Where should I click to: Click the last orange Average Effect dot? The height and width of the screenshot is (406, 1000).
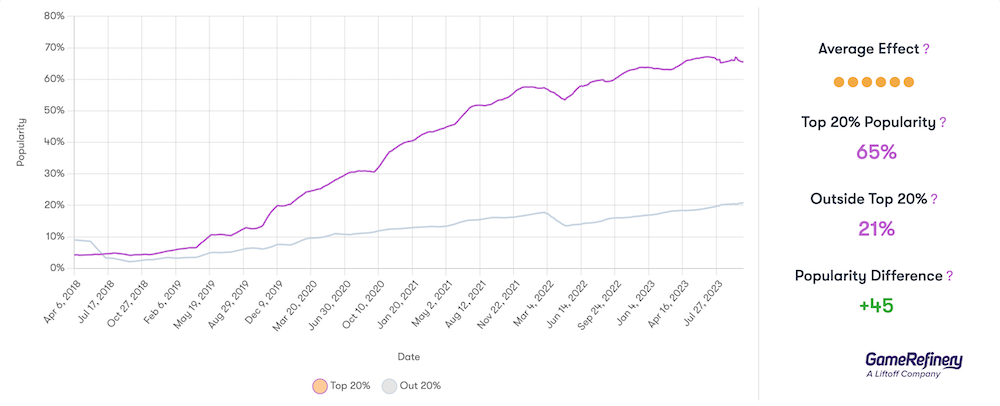909,82
